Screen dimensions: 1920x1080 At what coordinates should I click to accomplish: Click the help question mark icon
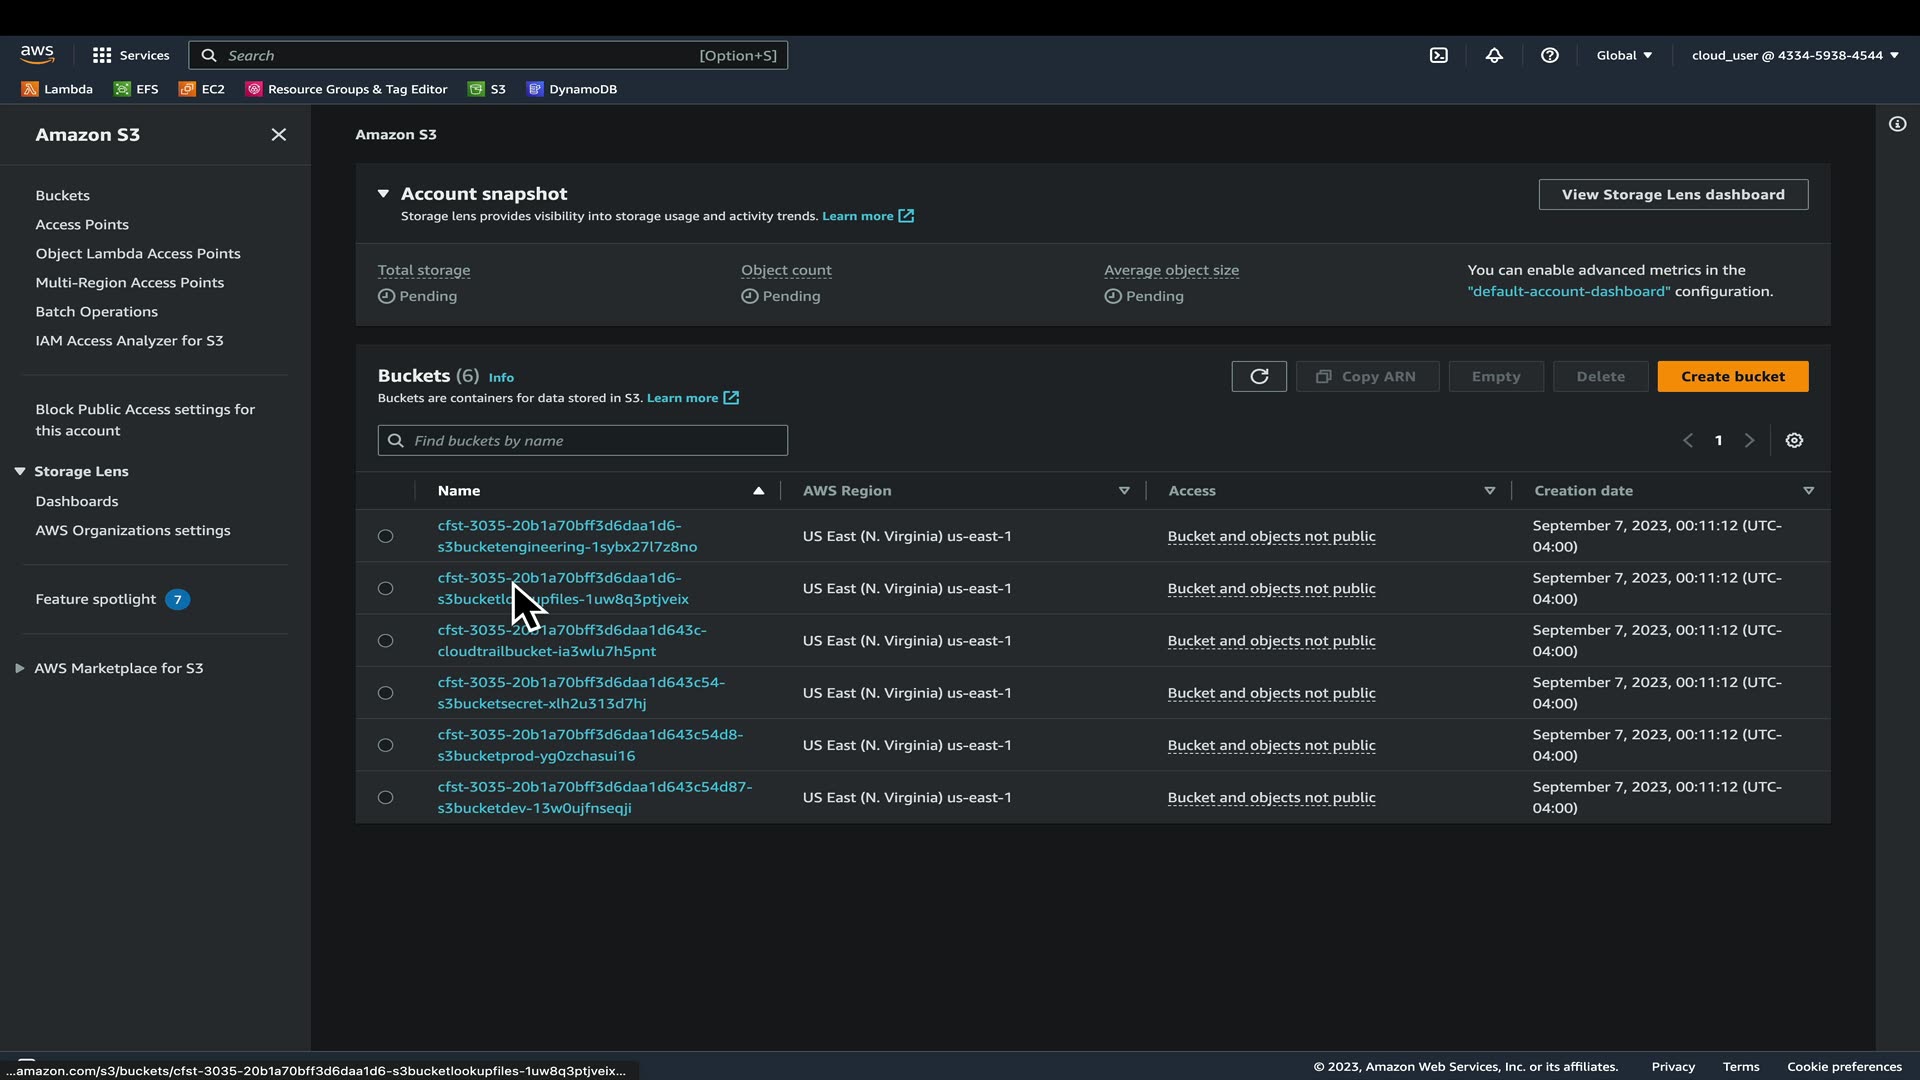[1549, 56]
